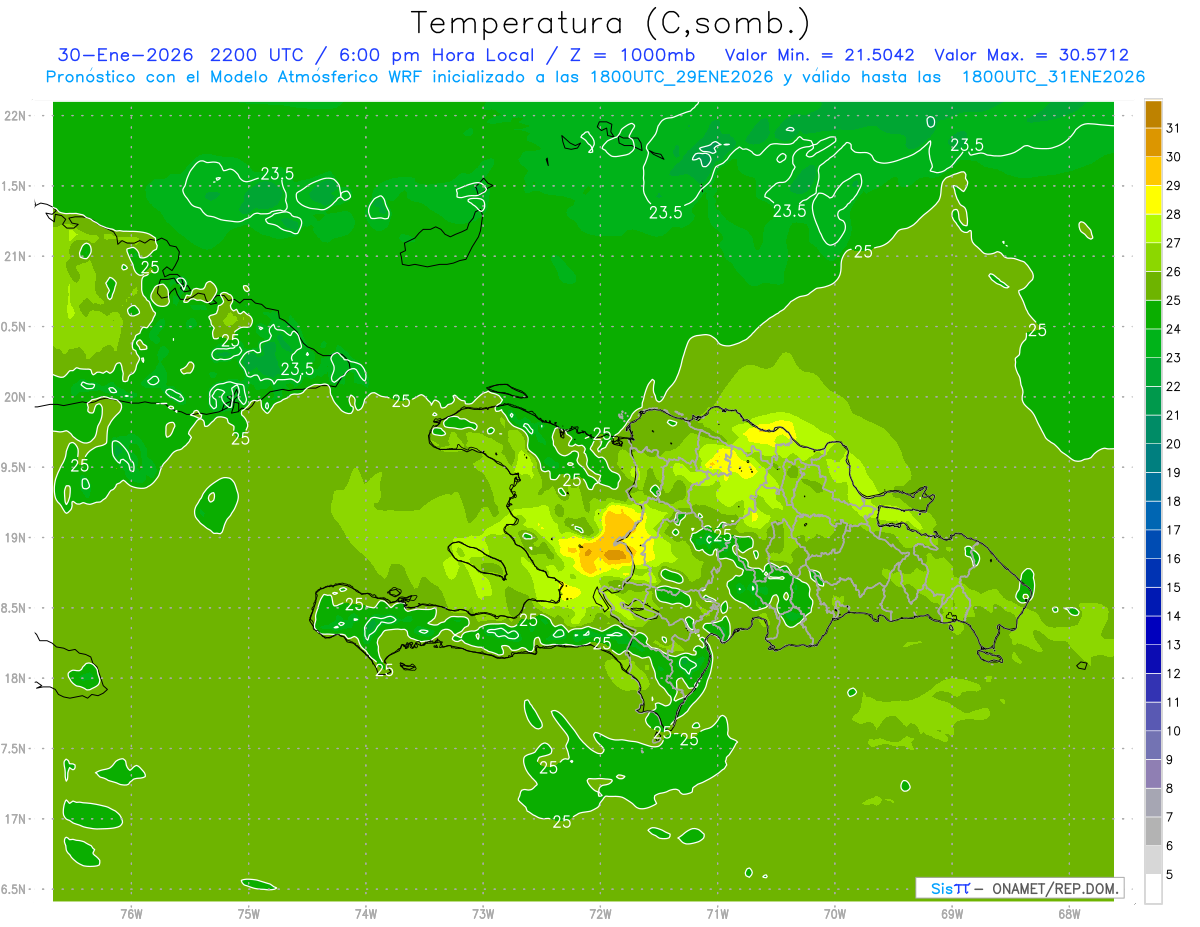Screen dimensions: 1200x927
Task: Click the orange legend swatch between 30 and 31
Action: pos(1153,142)
